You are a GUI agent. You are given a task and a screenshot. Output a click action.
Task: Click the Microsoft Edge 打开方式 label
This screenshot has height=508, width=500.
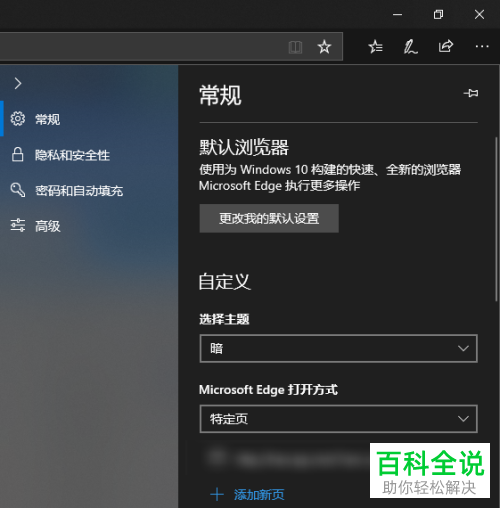pos(268,390)
